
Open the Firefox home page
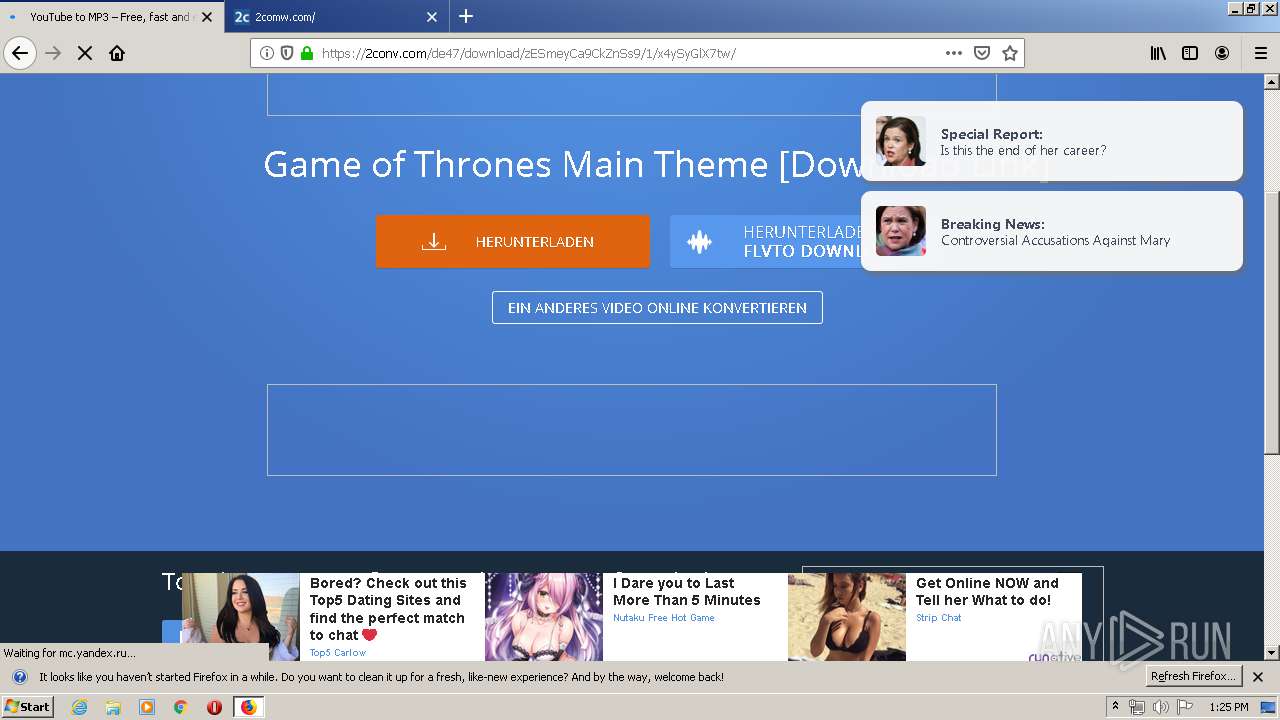(117, 53)
